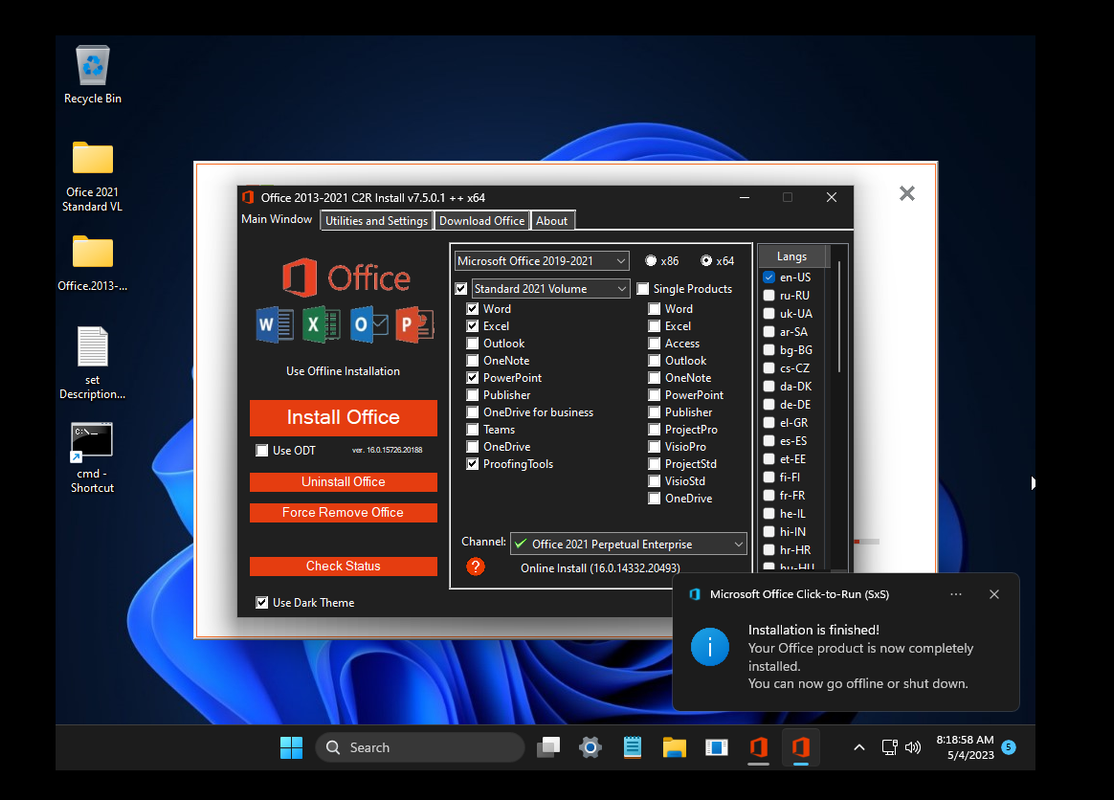This screenshot has width=1114, height=800.
Task: Click the Langs column header
Action: click(791, 256)
